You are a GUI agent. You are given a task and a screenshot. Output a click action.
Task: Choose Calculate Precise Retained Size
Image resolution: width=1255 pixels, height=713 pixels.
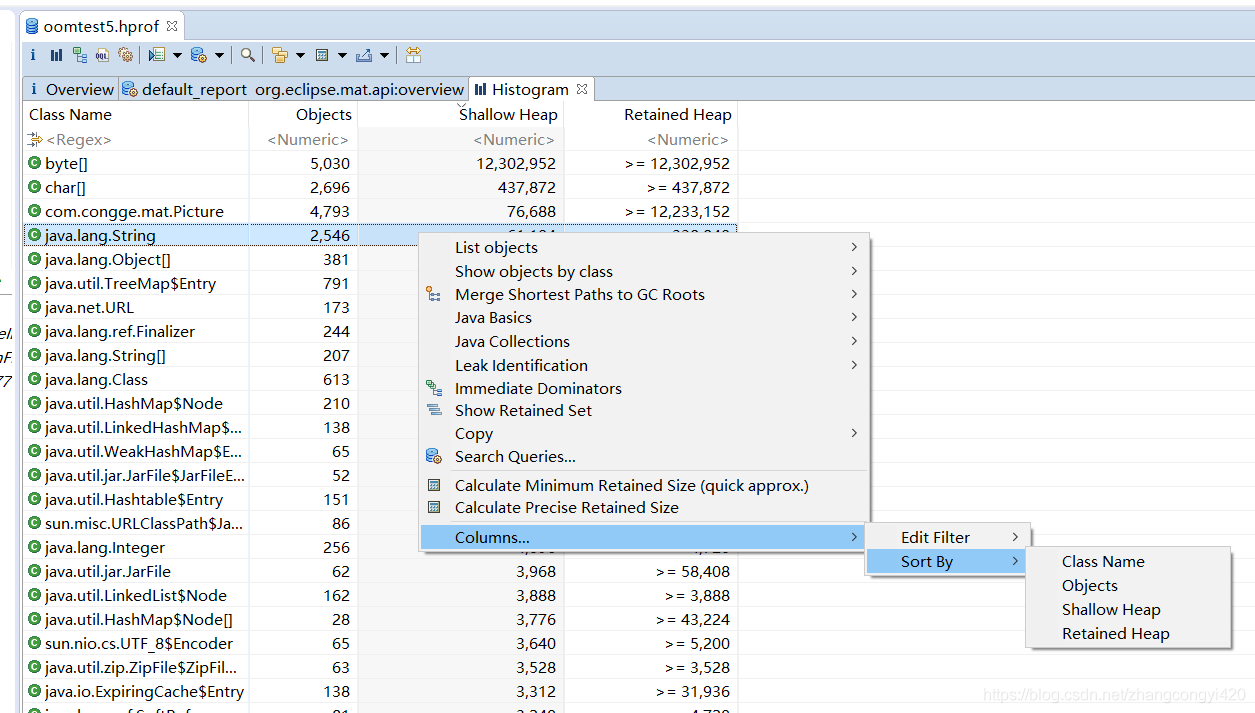click(566, 507)
